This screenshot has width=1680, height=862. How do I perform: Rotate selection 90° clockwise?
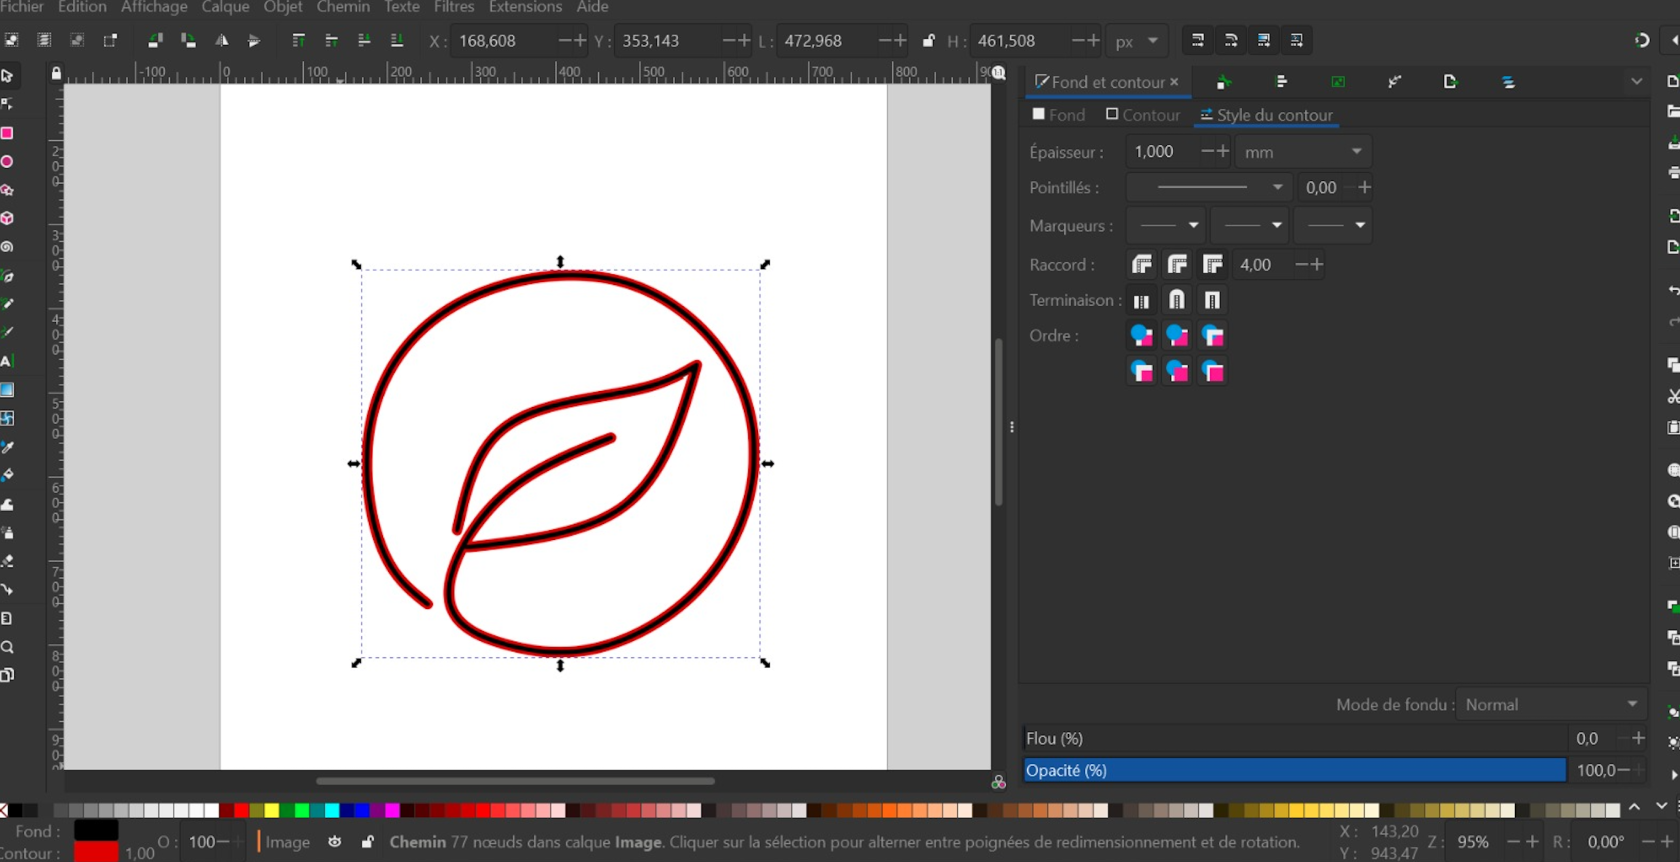point(188,40)
